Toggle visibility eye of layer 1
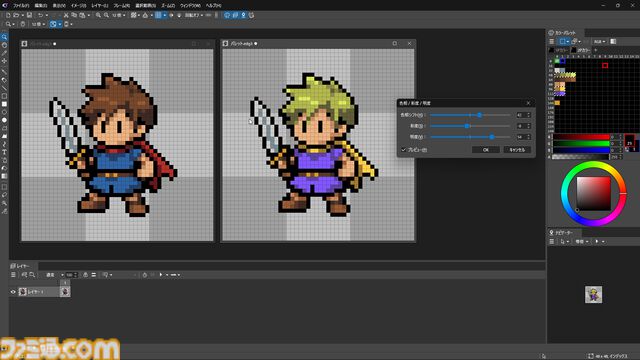This screenshot has width=640, height=360. click(13, 291)
